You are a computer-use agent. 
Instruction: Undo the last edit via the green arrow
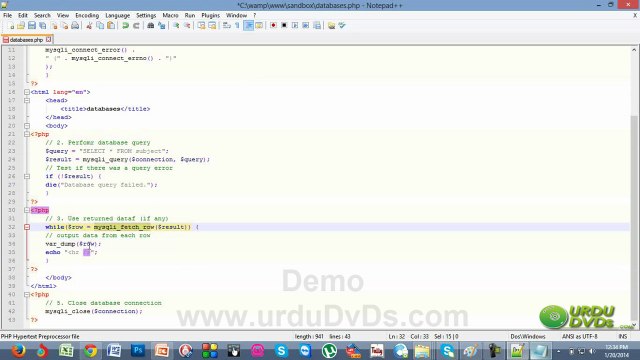pos(125,26)
